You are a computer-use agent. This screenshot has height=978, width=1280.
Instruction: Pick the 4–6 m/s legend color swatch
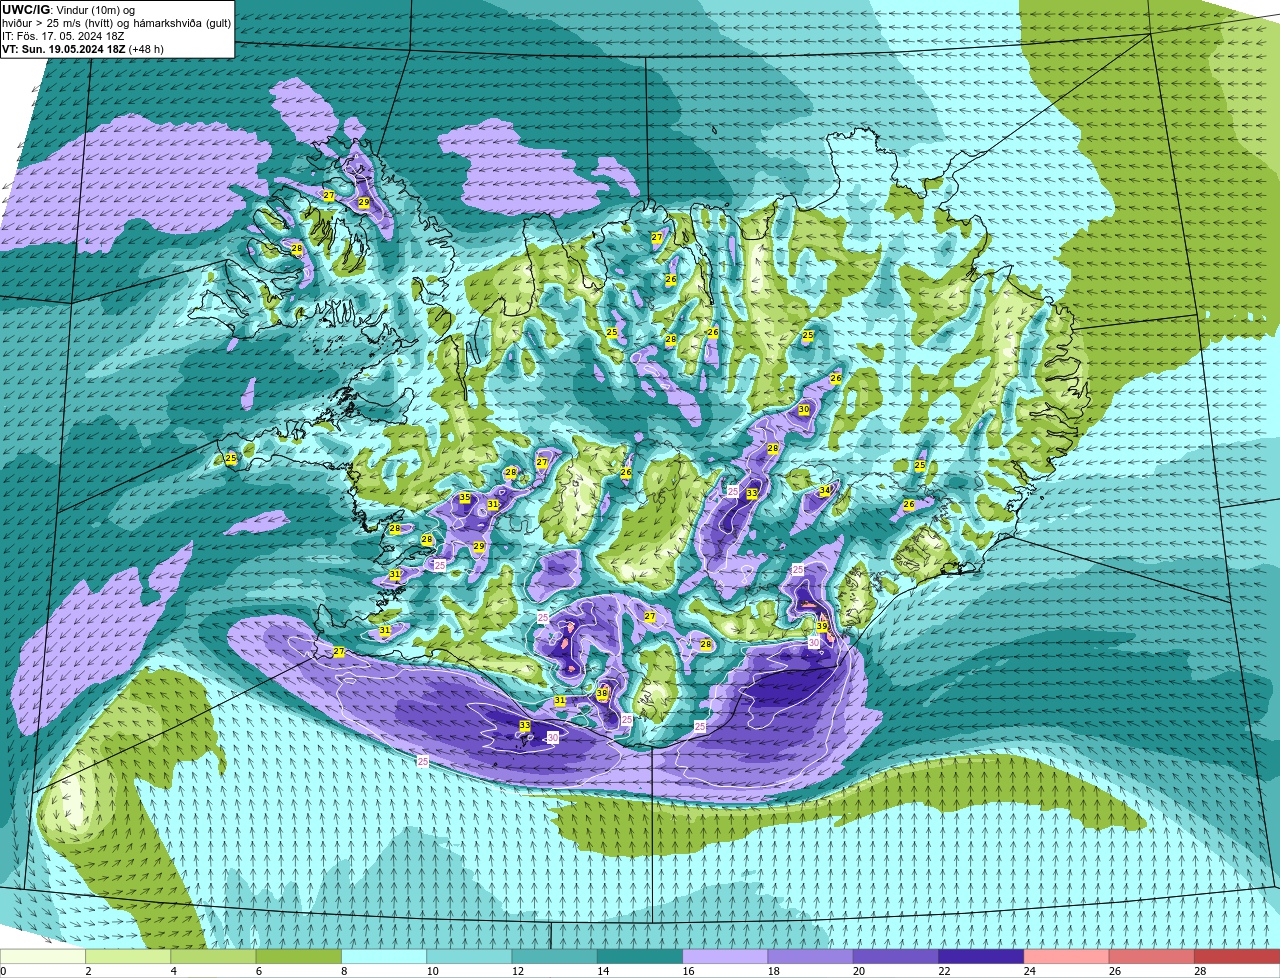(214, 957)
